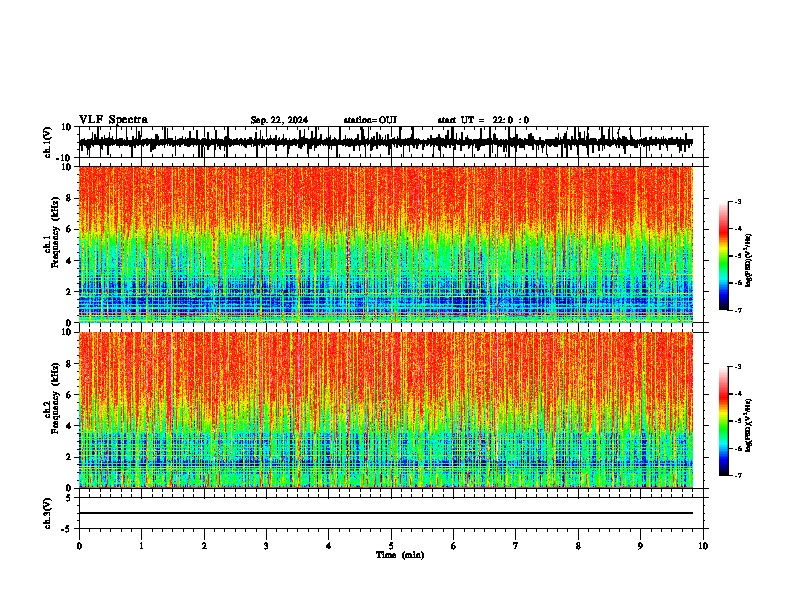Click time axis tick label "1"
Screen dimensions: 792x612
(141, 546)
